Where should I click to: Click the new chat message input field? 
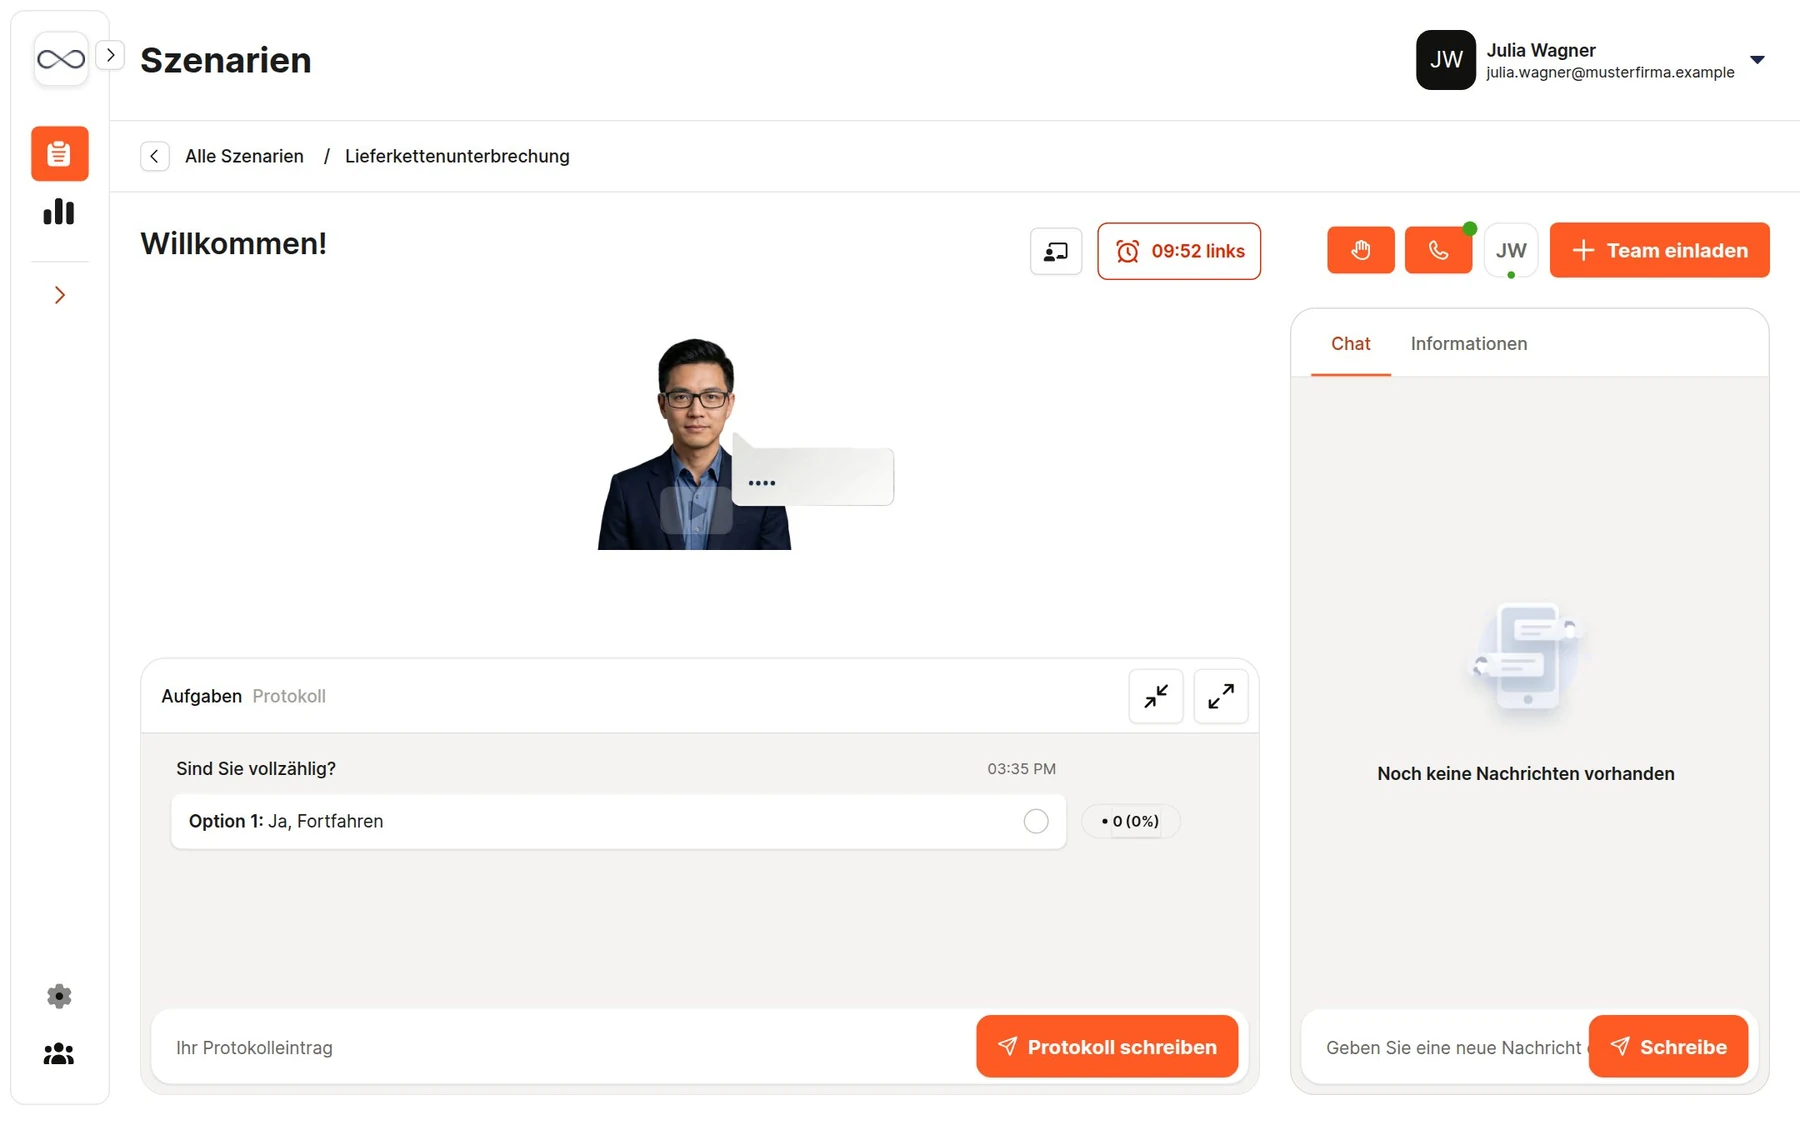(x=1451, y=1047)
